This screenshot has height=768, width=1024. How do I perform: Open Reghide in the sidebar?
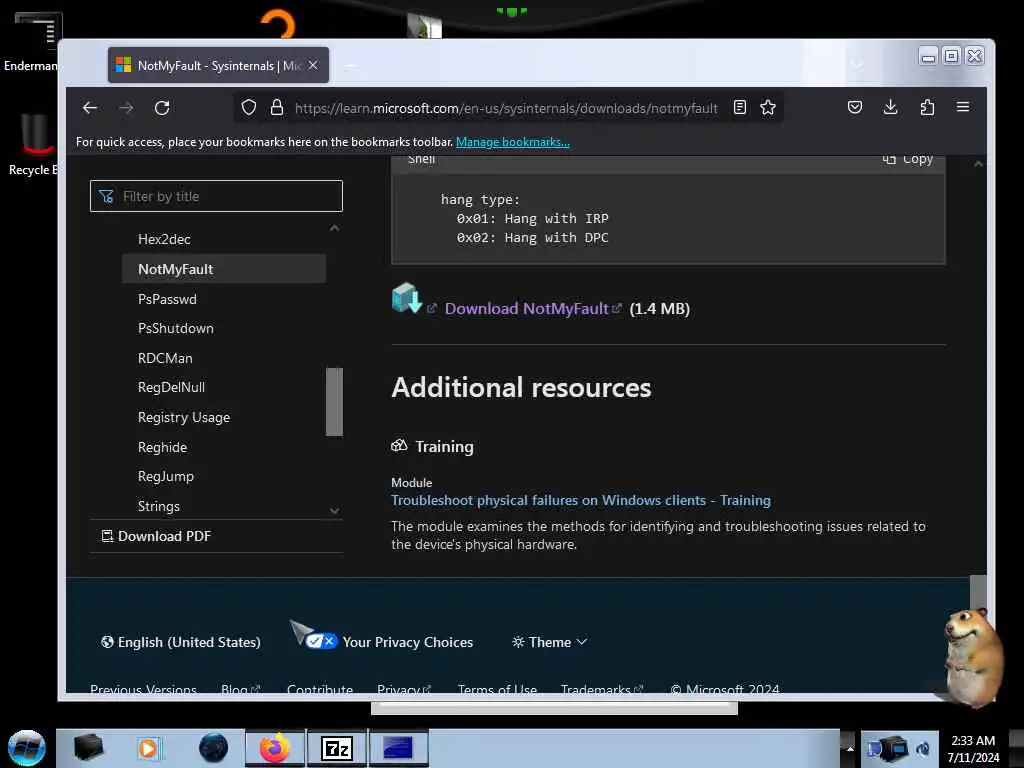pyautogui.click(x=162, y=447)
